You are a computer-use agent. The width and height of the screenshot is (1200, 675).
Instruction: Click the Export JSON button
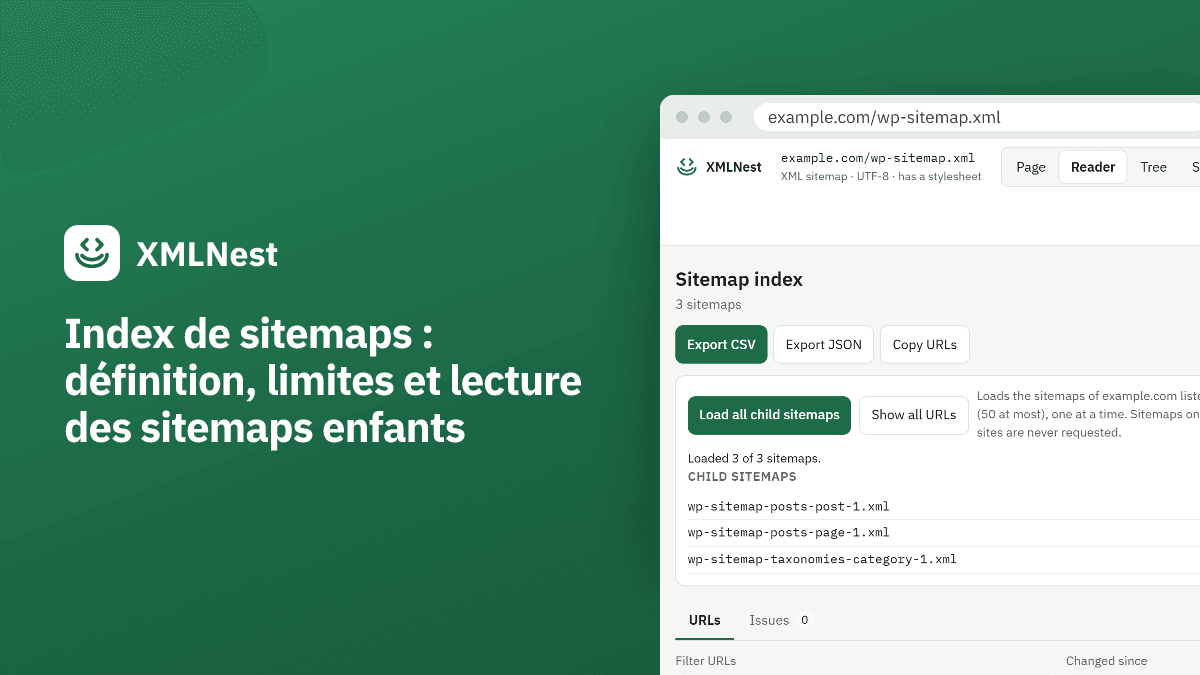(x=823, y=344)
